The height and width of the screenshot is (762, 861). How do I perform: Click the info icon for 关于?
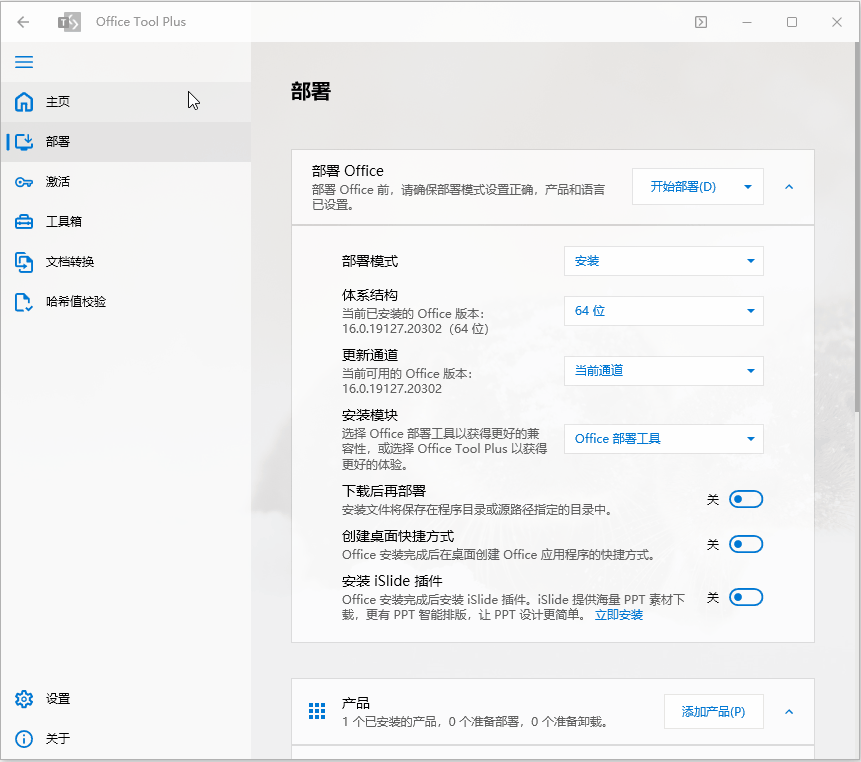[24, 739]
